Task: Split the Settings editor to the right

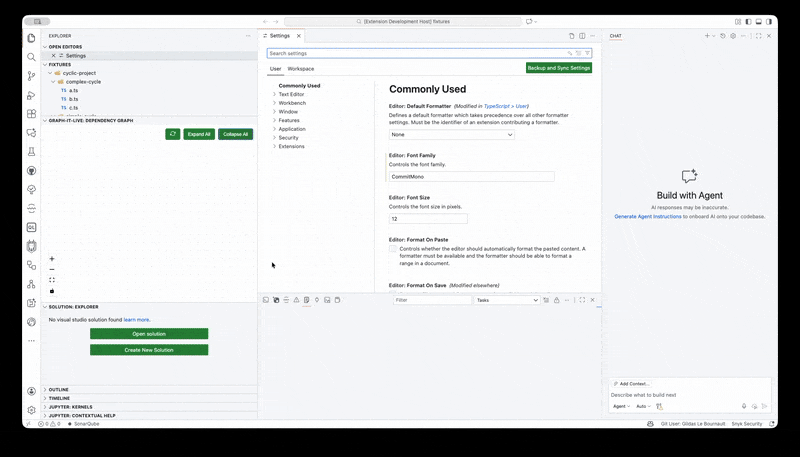Action: click(x=582, y=36)
